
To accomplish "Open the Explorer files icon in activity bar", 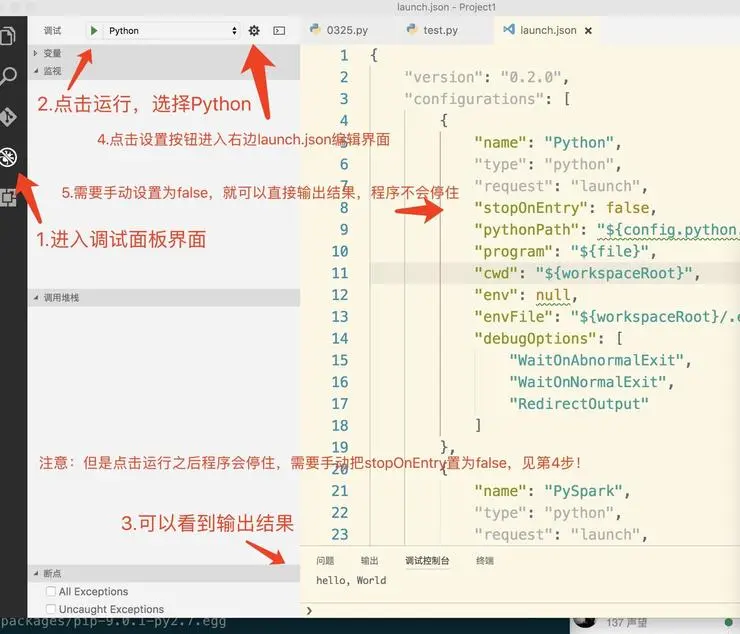I will coord(8,35).
